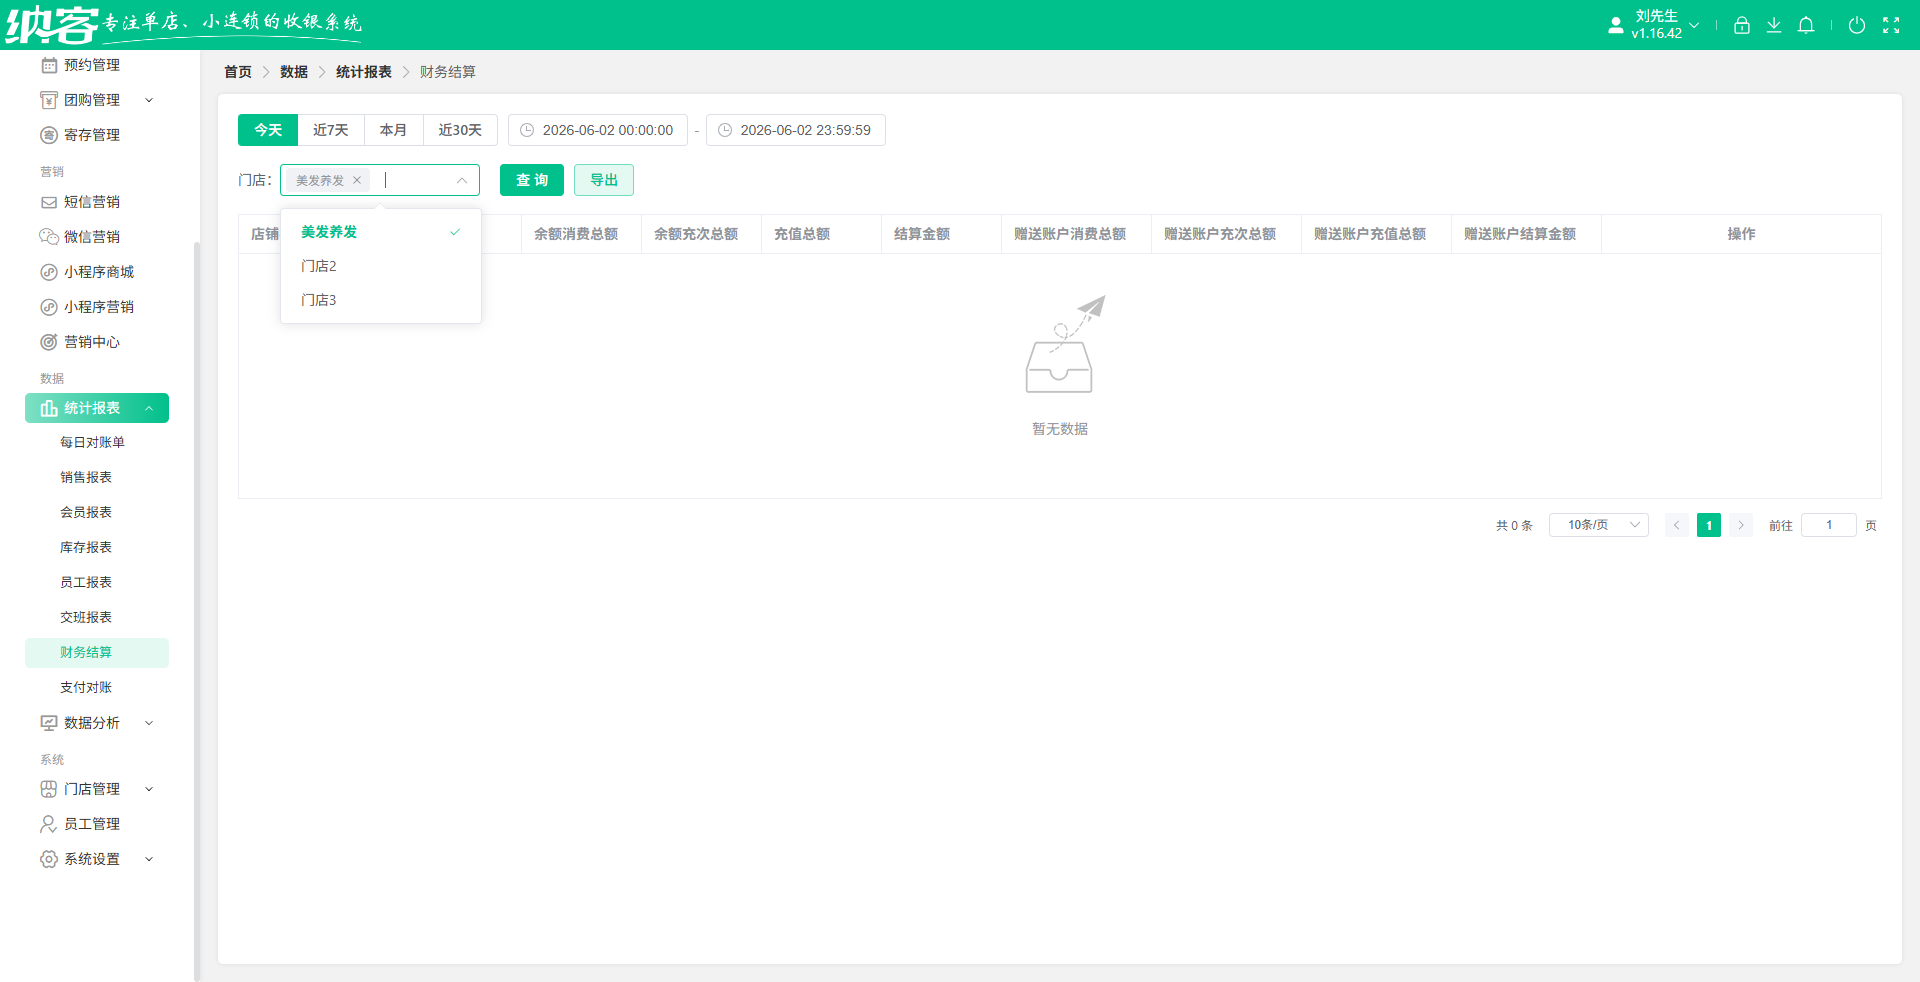Click the 统计报表 bar chart icon

pyautogui.click(x=49, y=408)
